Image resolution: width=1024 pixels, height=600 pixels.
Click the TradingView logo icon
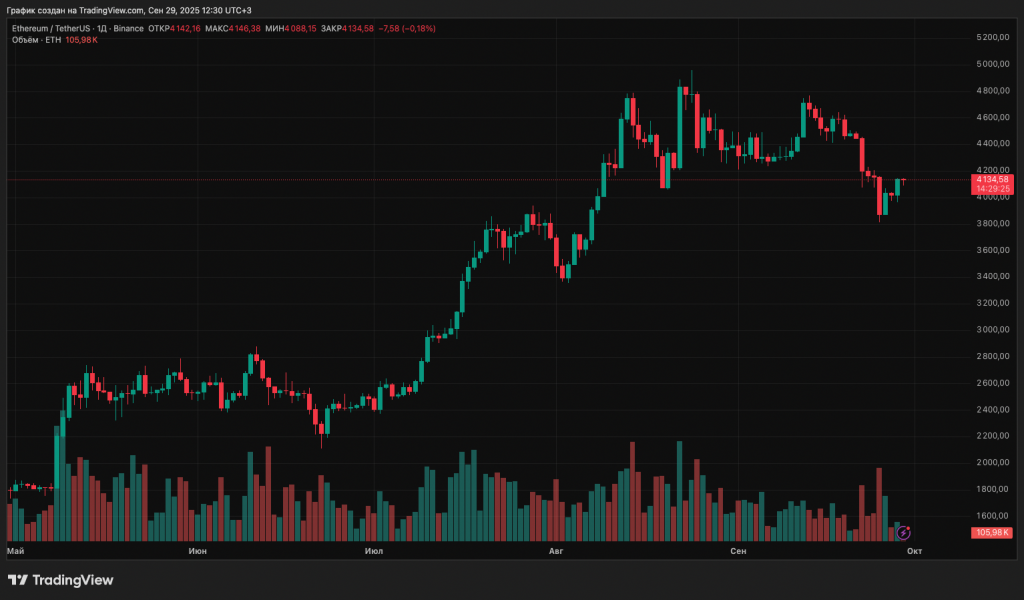pos(18,580)
